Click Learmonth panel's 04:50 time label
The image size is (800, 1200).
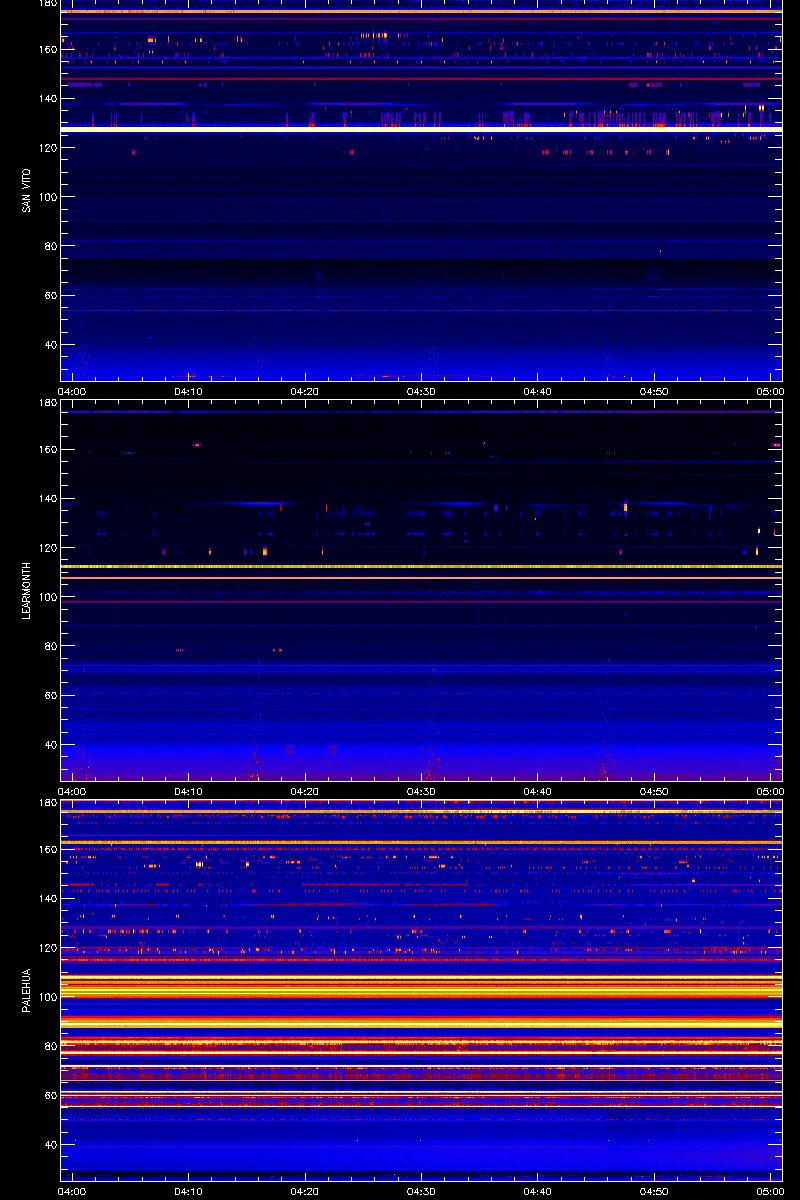click(x=653, y=791)
